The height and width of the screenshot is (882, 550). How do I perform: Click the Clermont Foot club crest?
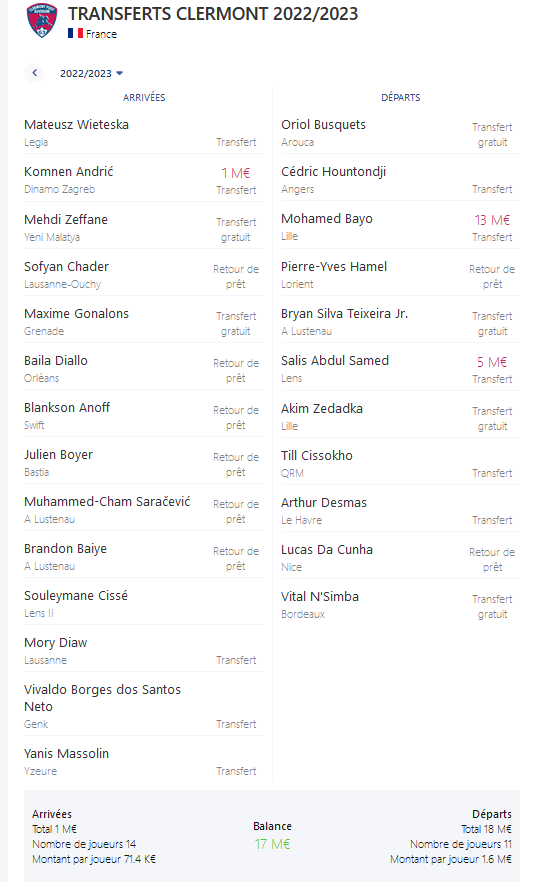[x=42, y=20]
